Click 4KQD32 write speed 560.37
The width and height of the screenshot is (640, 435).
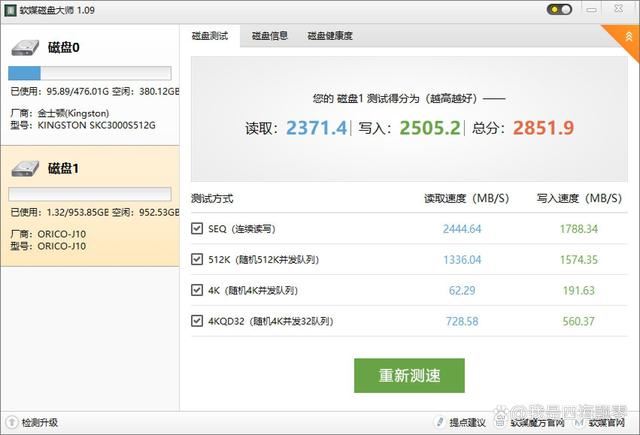579,321
